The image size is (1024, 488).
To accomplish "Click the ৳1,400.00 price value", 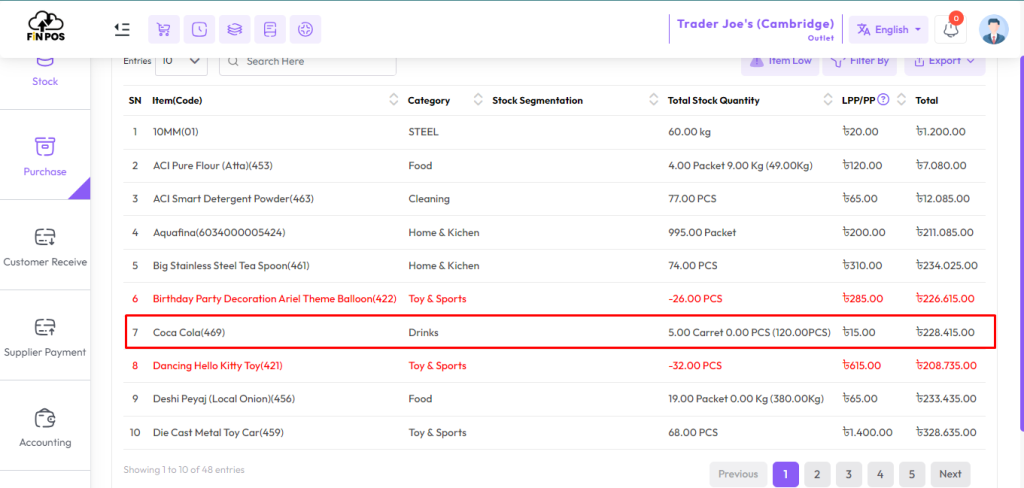I will pos(868,432).
